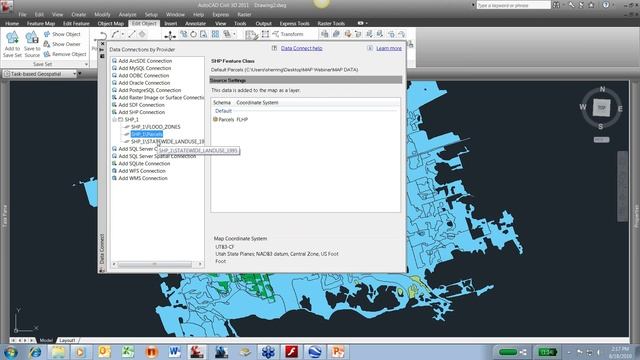Switch to the Object Map ribbon tab
This screenshot has width=640, height=360.
pos(111,24)
